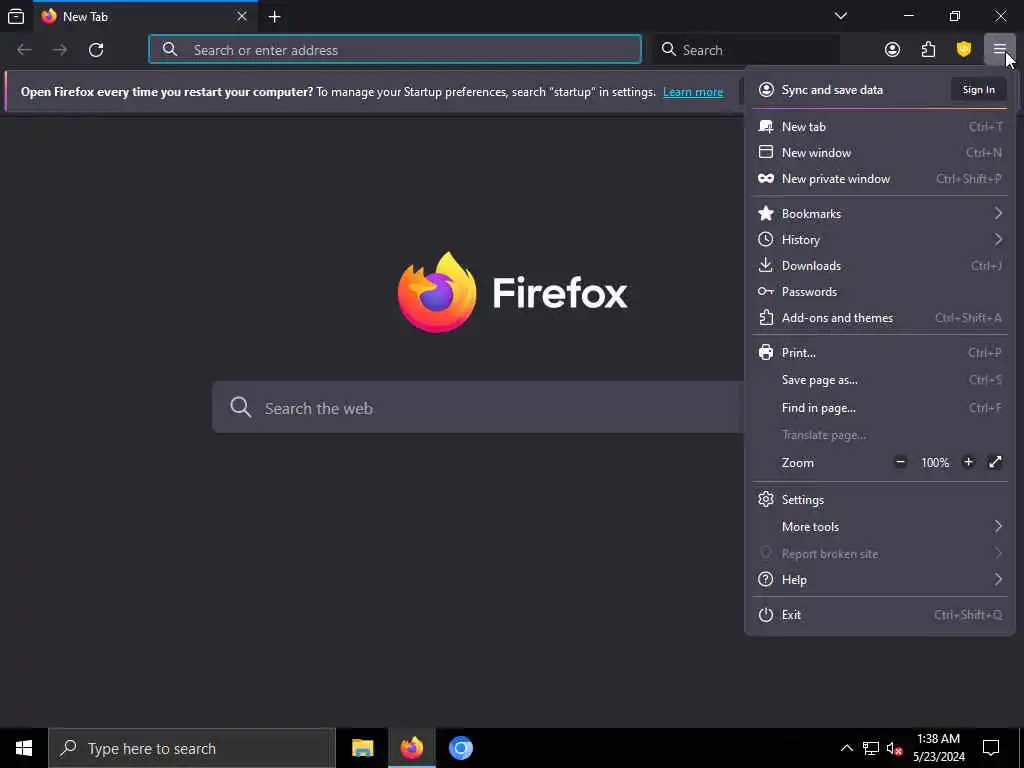Open the account profile icon in toolbar

point(892,50)
